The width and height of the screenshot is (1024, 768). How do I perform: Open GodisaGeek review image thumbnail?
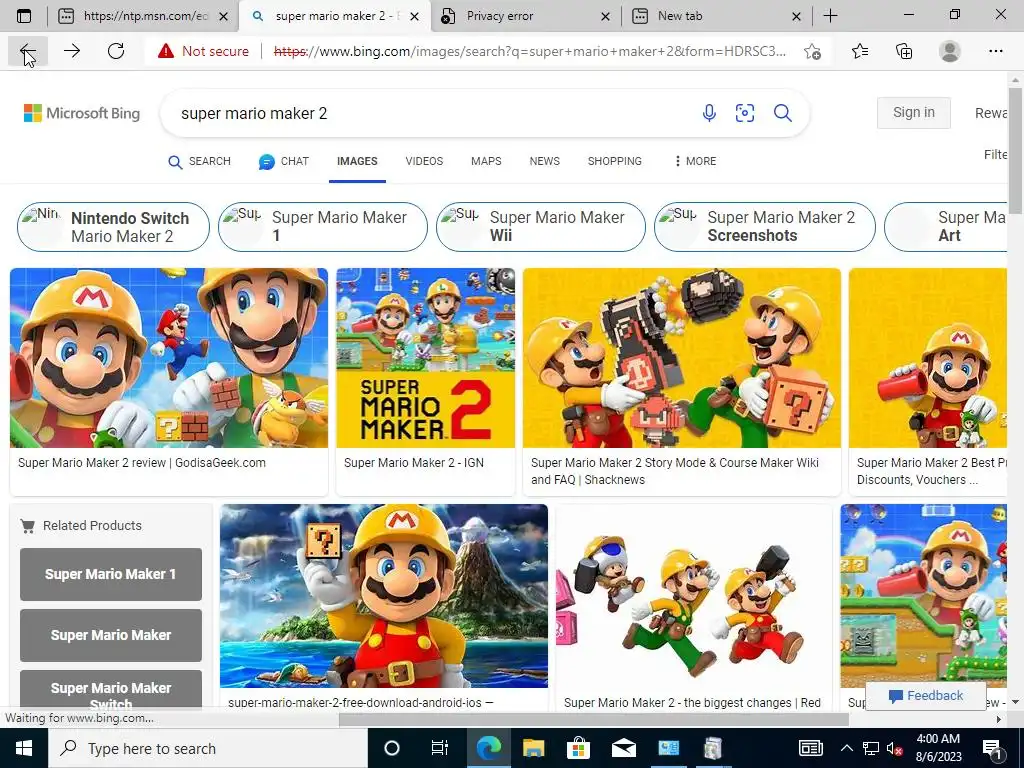(169, 358)
